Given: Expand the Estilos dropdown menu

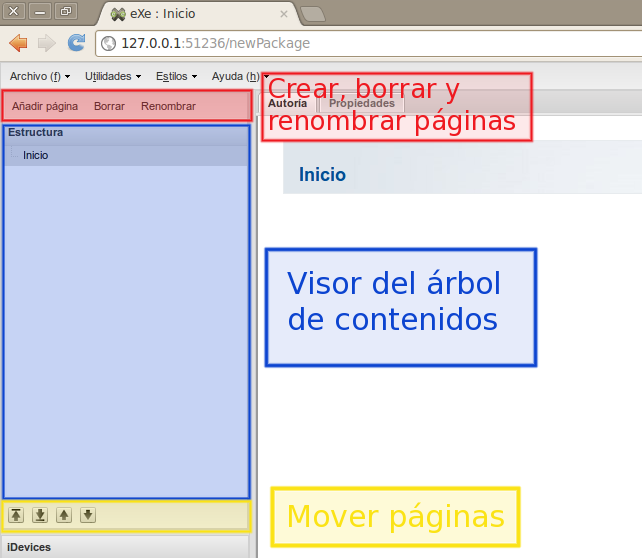Looking at the screenshot, I should point(176,76).
